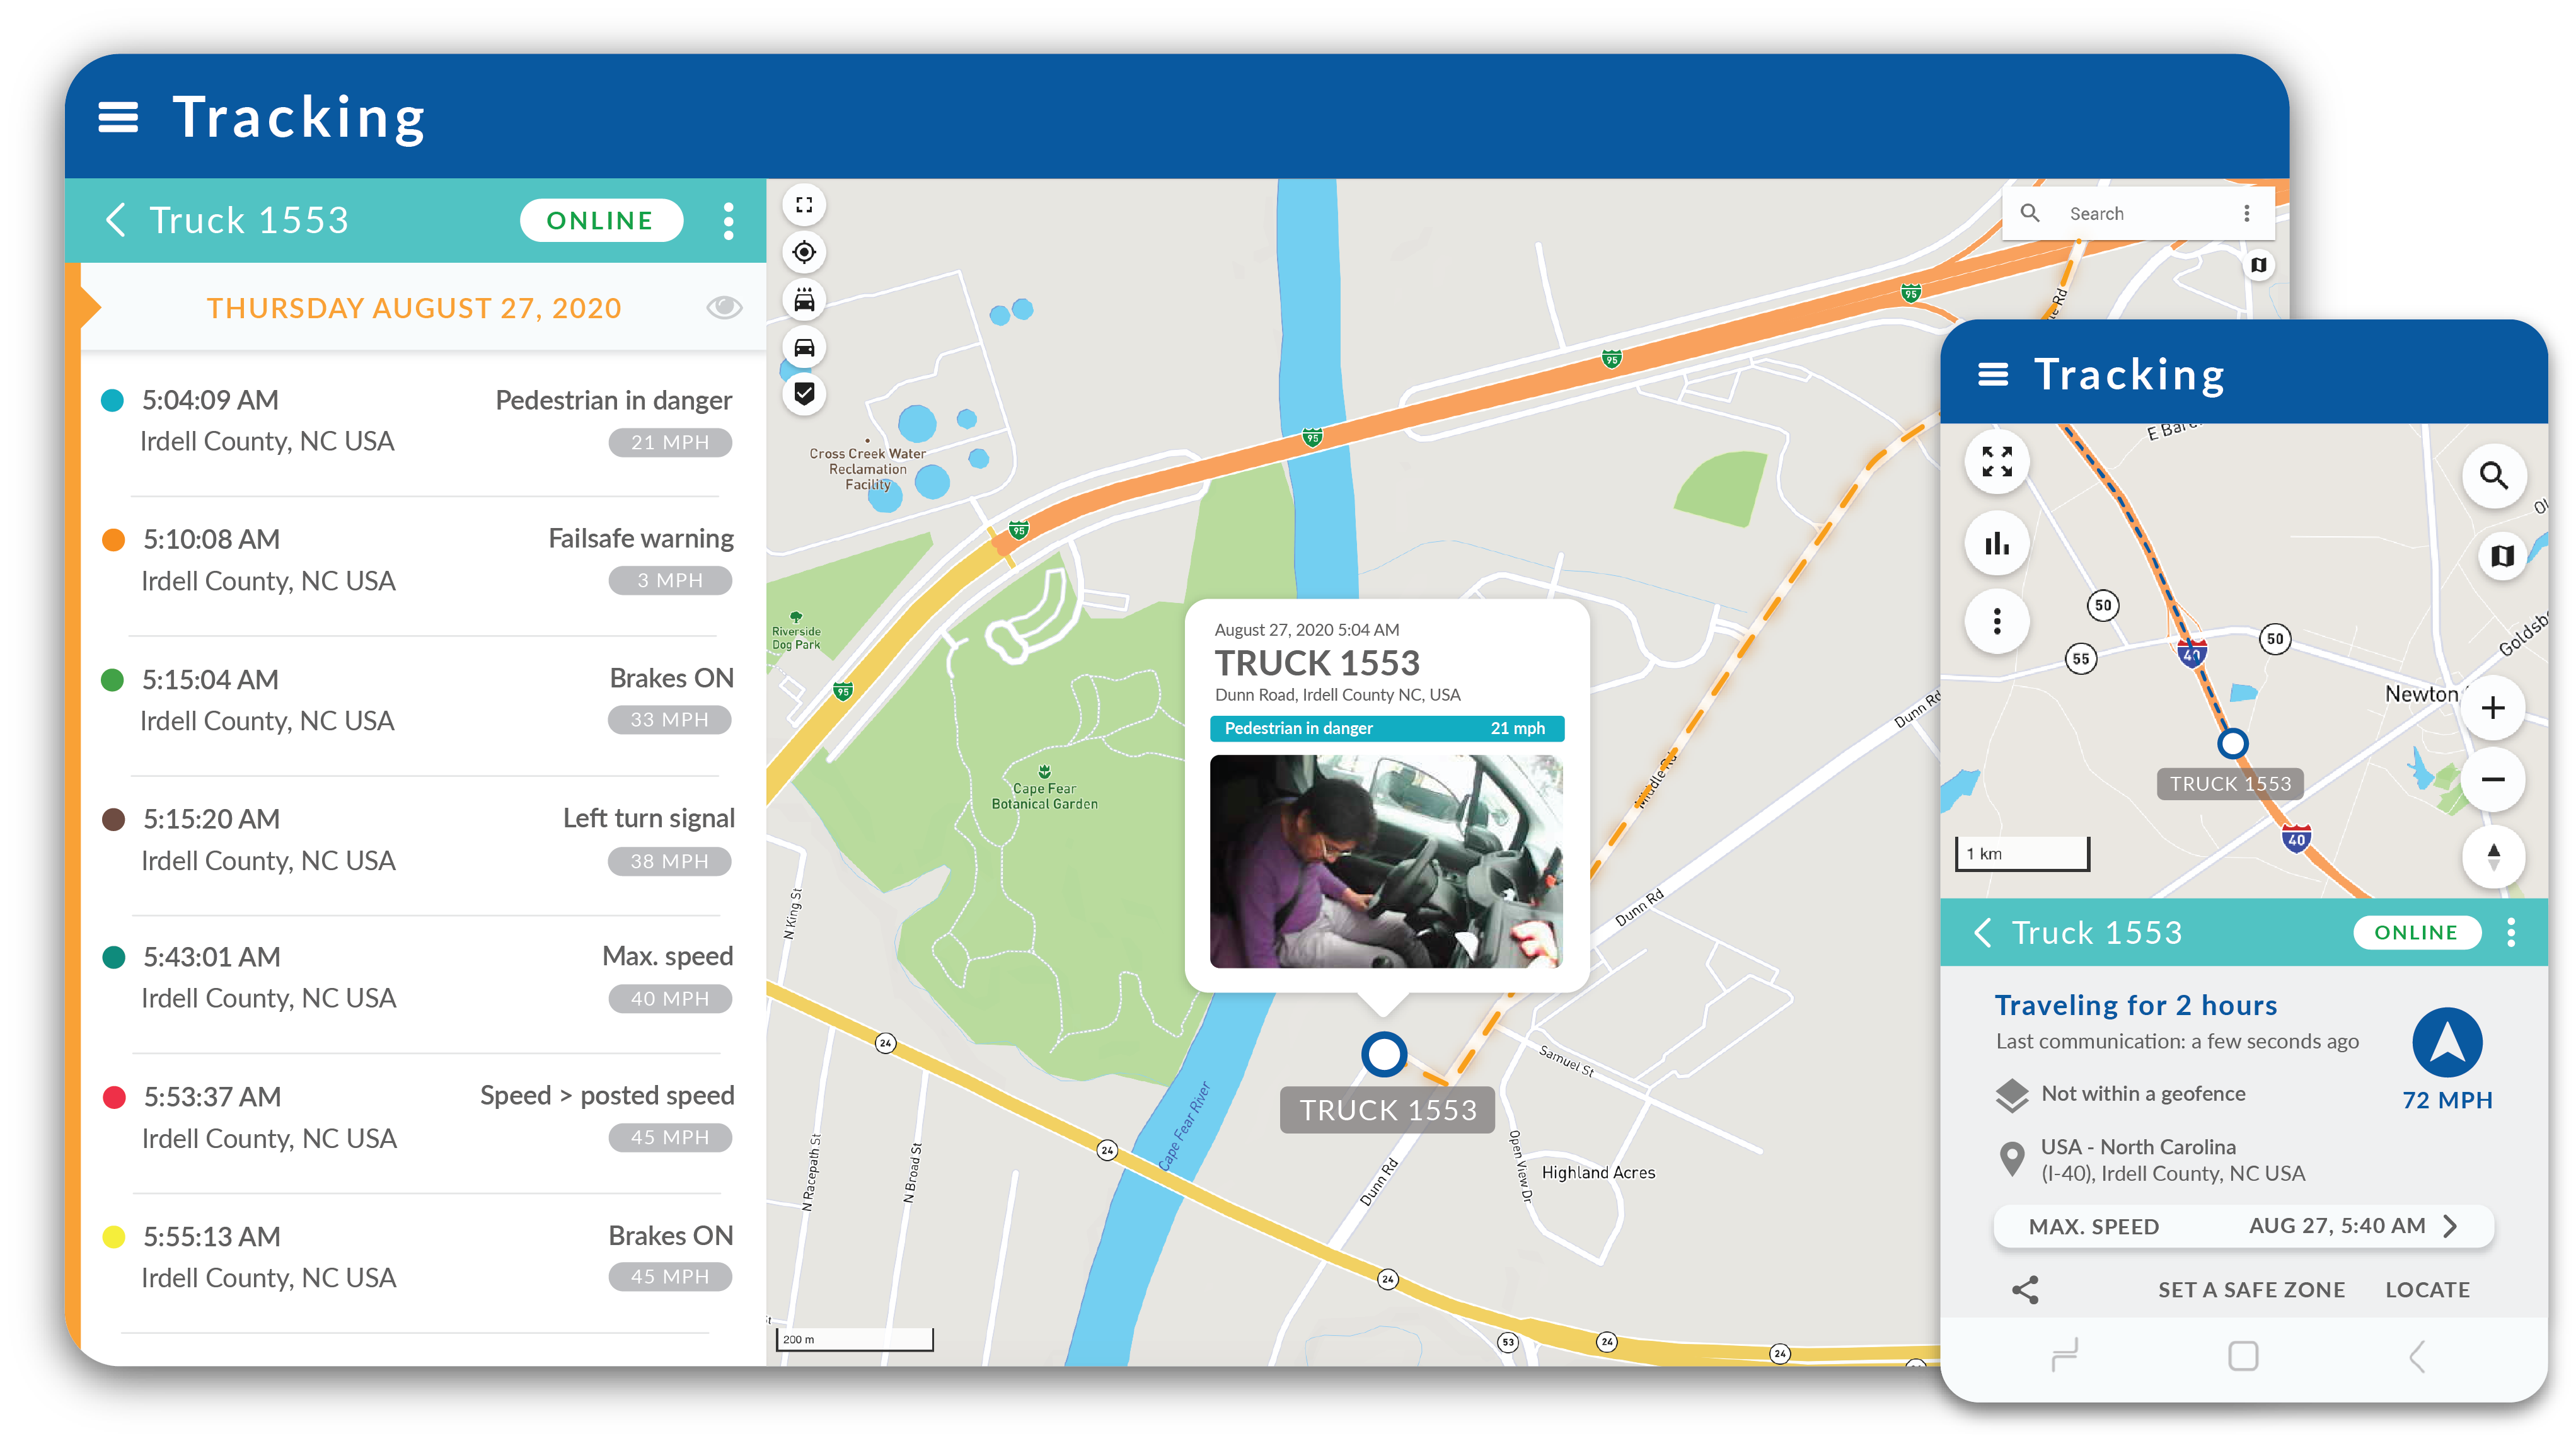Toggle the map type icon on phone map
2576x1441 pixels.
[x=2502, y=555]
